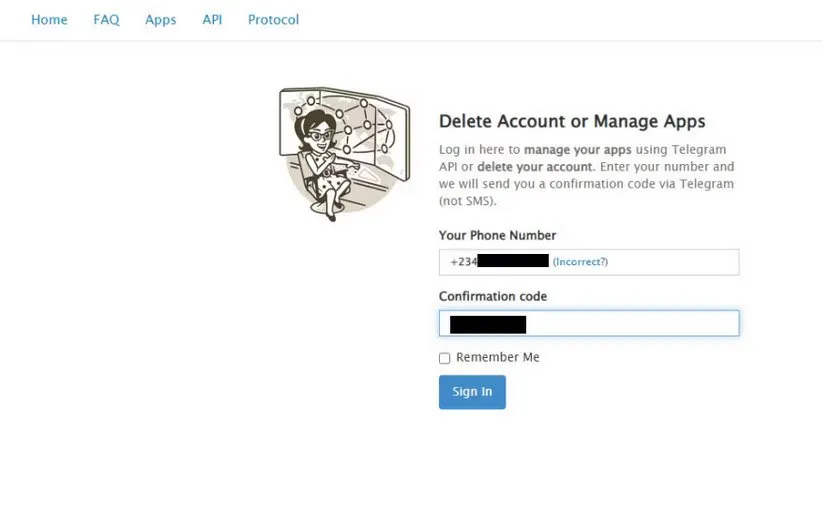This screenshot has width=822, height=522.
Task: Enable the Remember Me checkbox
Action: tap(445, 358)
